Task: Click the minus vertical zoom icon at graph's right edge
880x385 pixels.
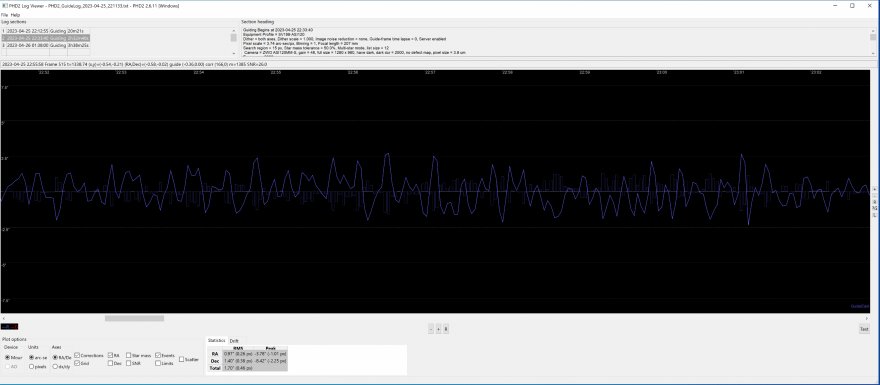Action: click(874, 196)
